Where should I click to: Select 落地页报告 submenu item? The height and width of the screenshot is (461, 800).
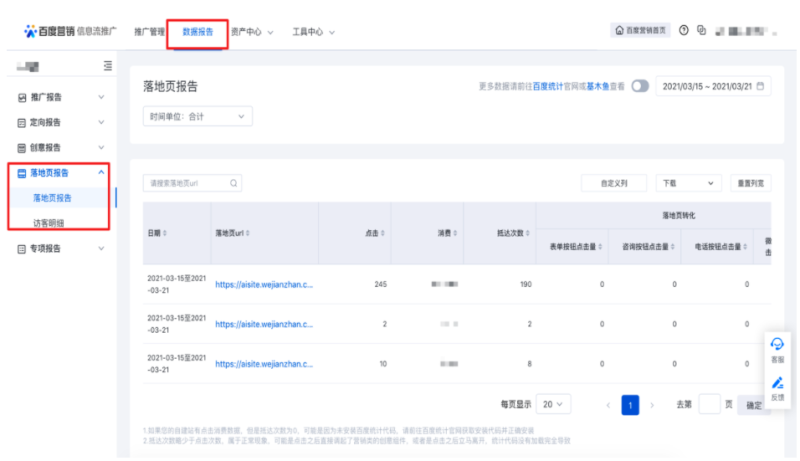coord(53,198)
